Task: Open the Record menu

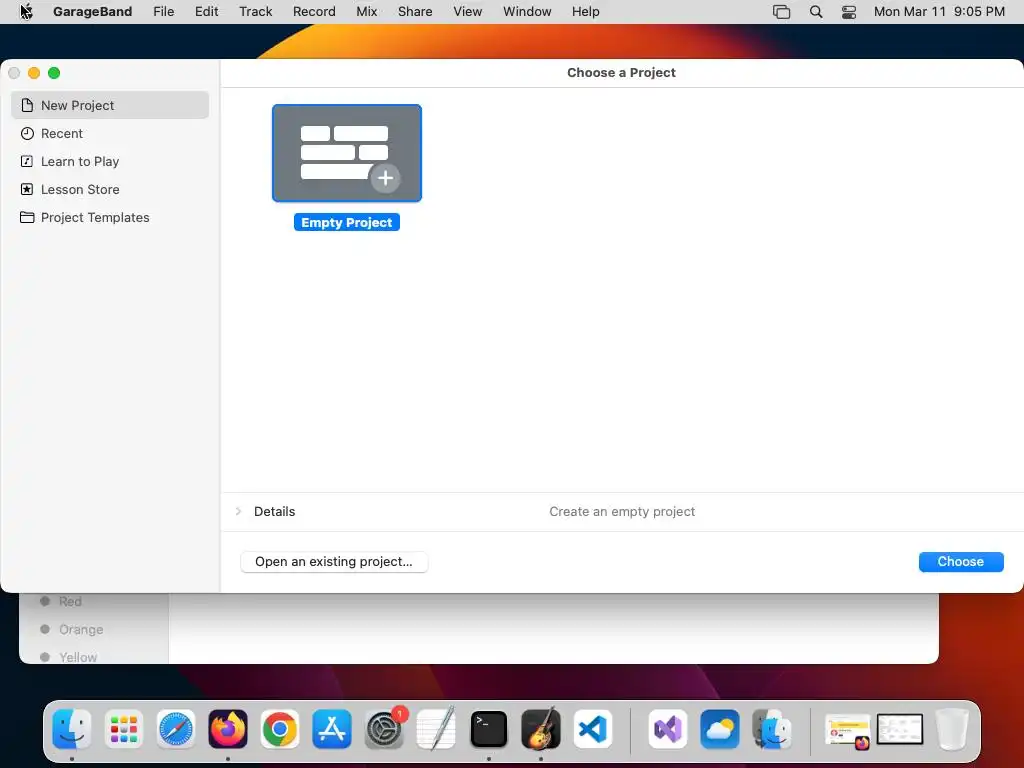Action: 314,11
